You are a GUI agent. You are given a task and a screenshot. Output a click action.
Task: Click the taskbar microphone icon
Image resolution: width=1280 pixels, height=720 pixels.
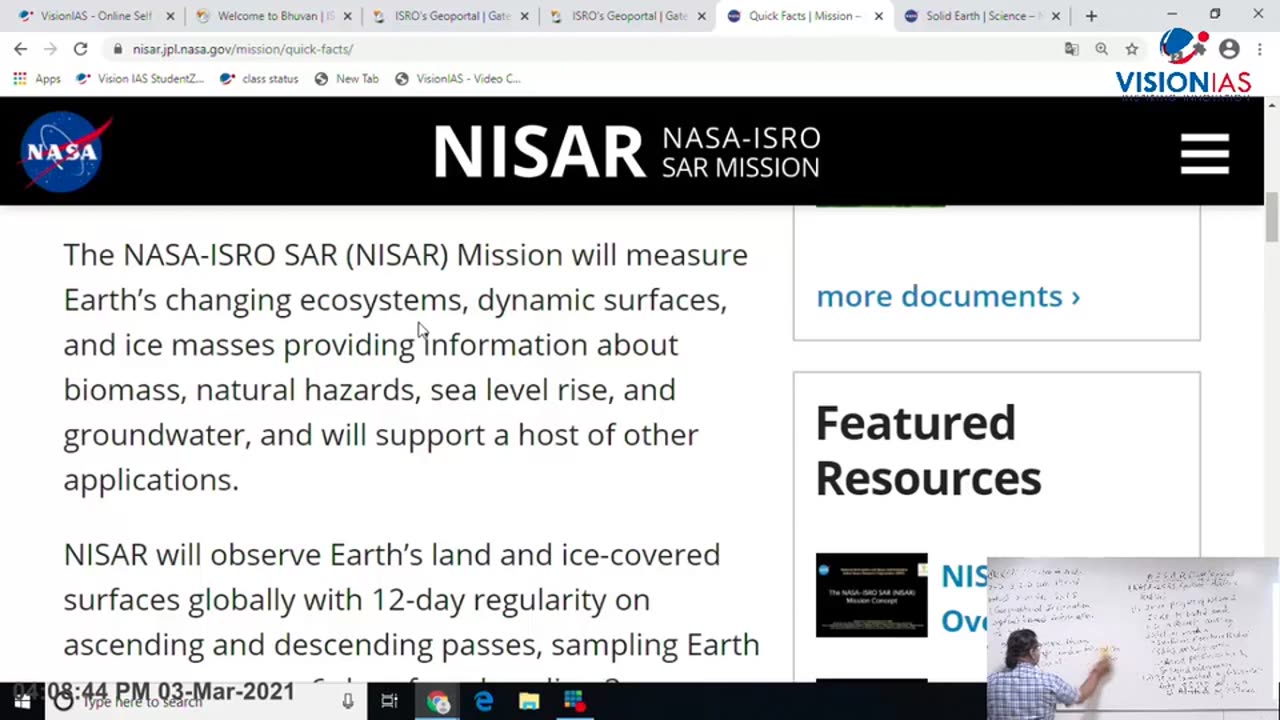[x=347, y=701]
